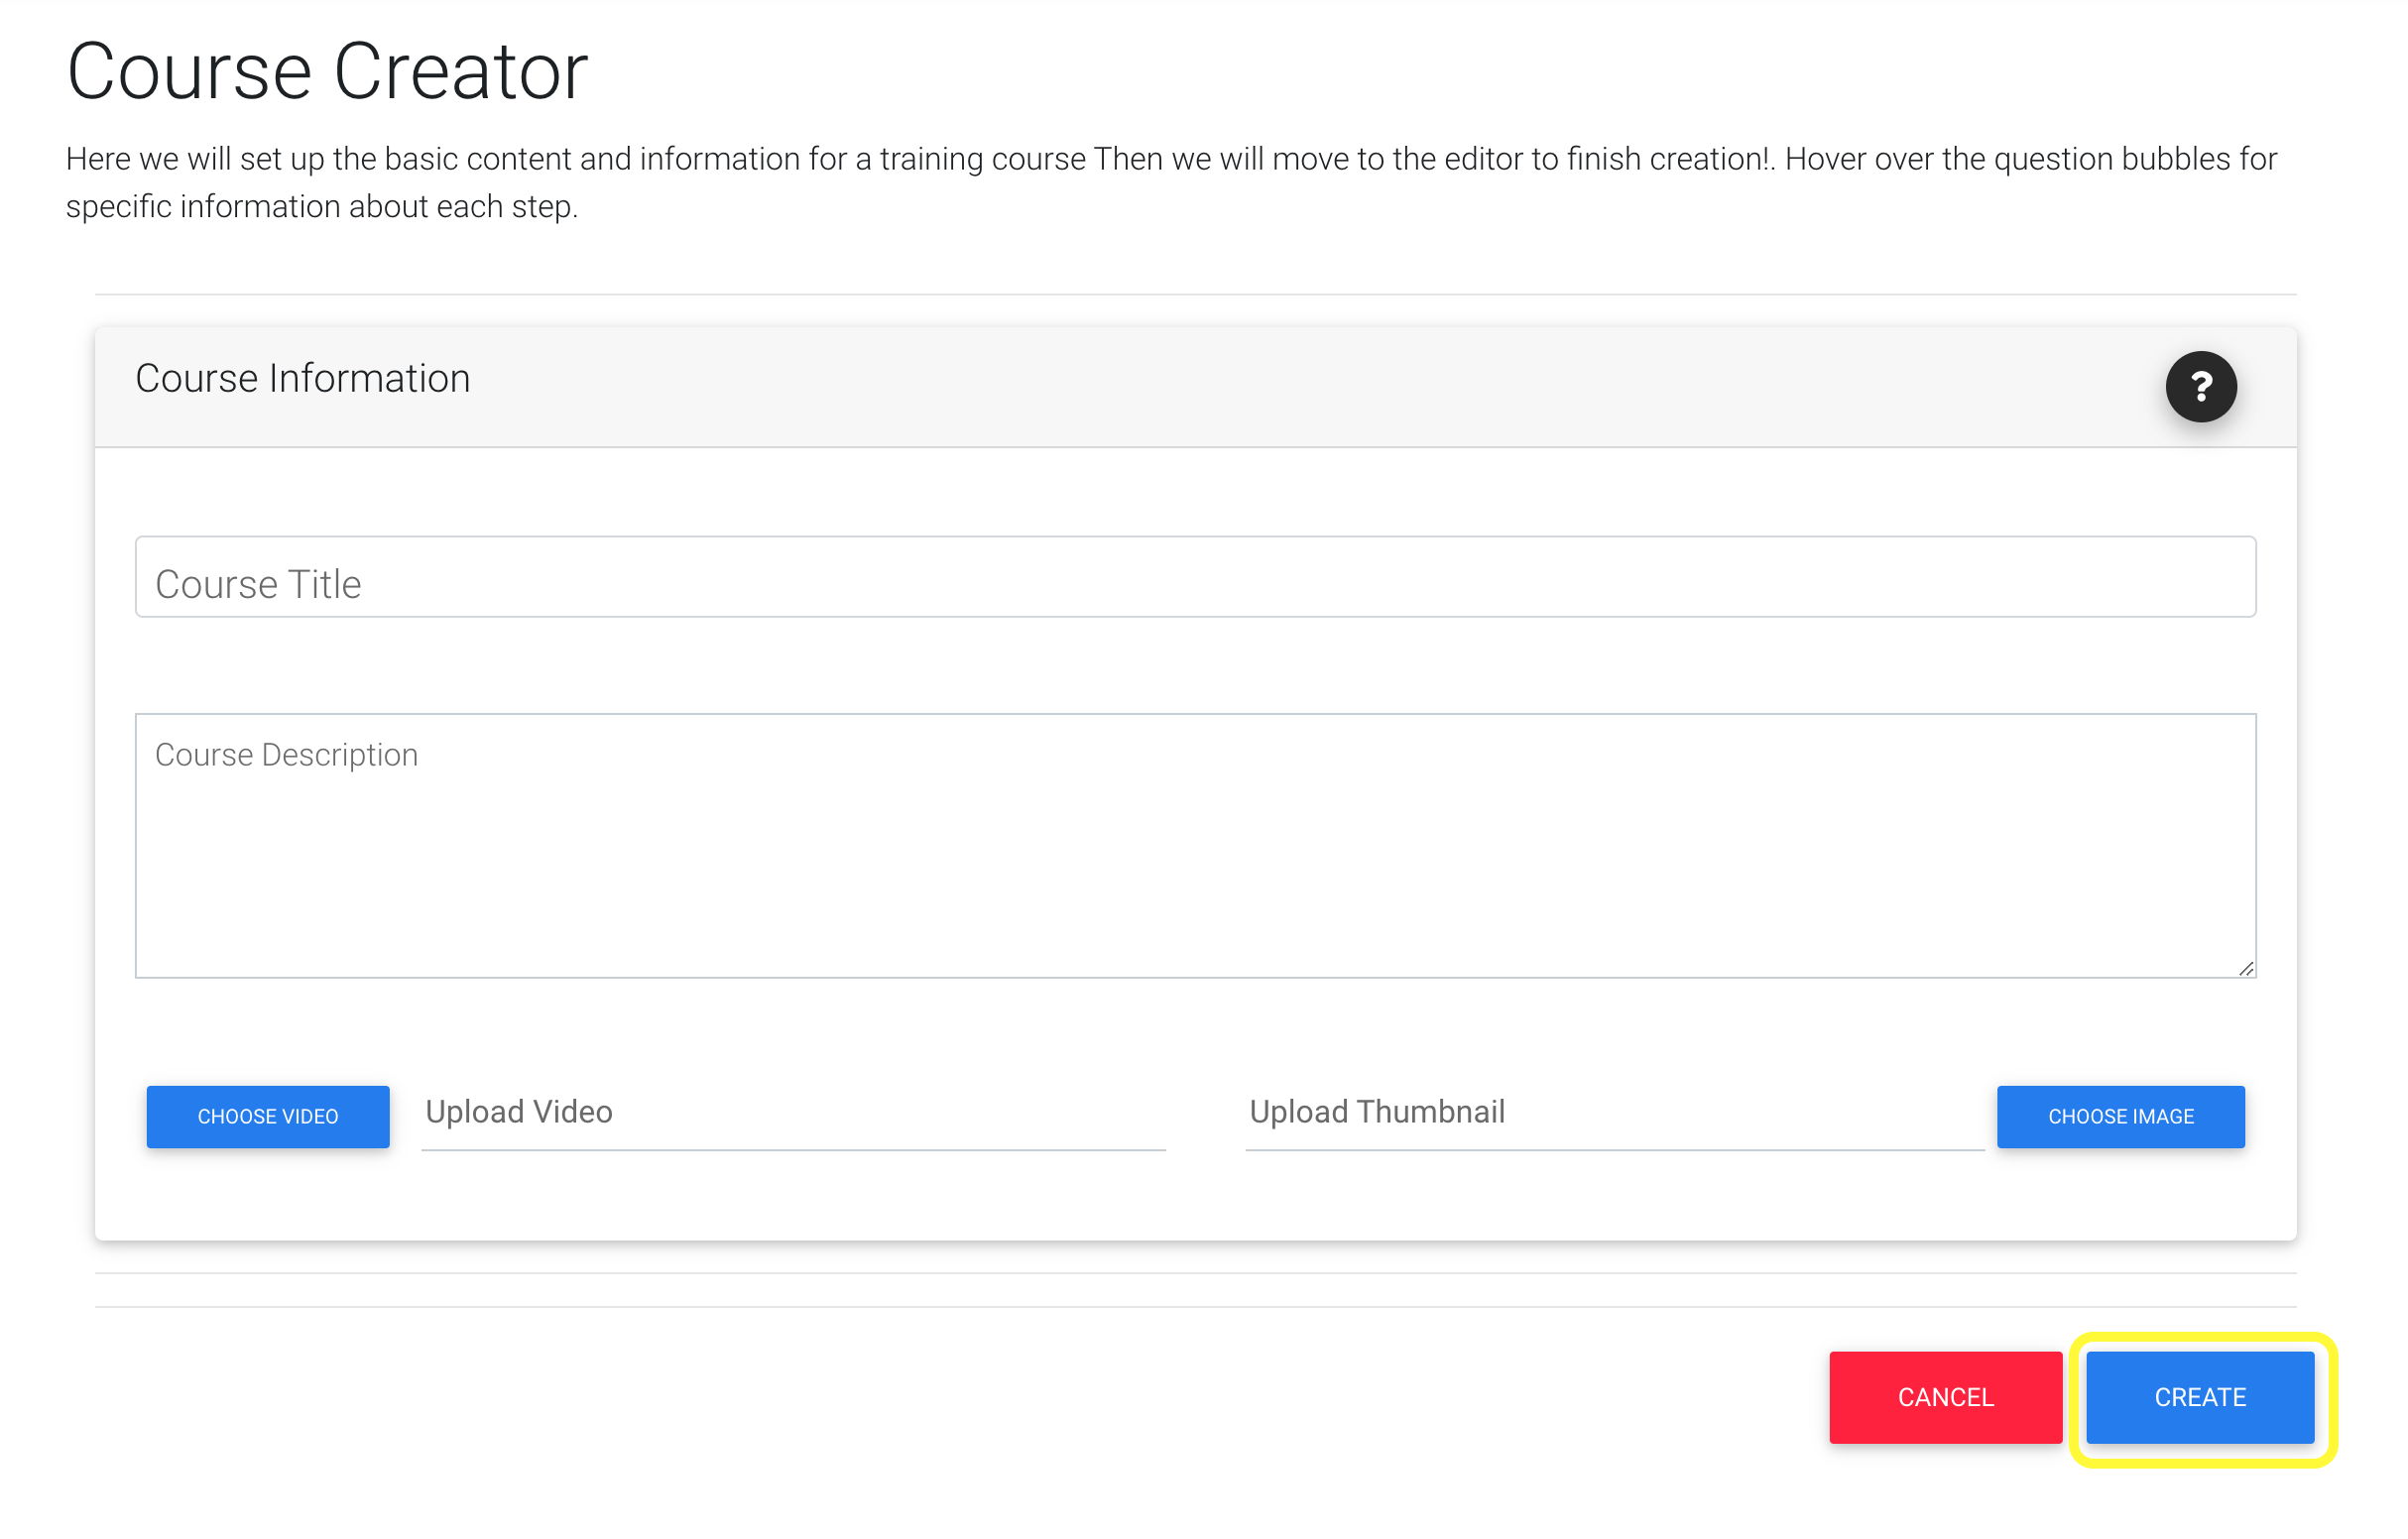Click the Course Description resize handle

2245,968
